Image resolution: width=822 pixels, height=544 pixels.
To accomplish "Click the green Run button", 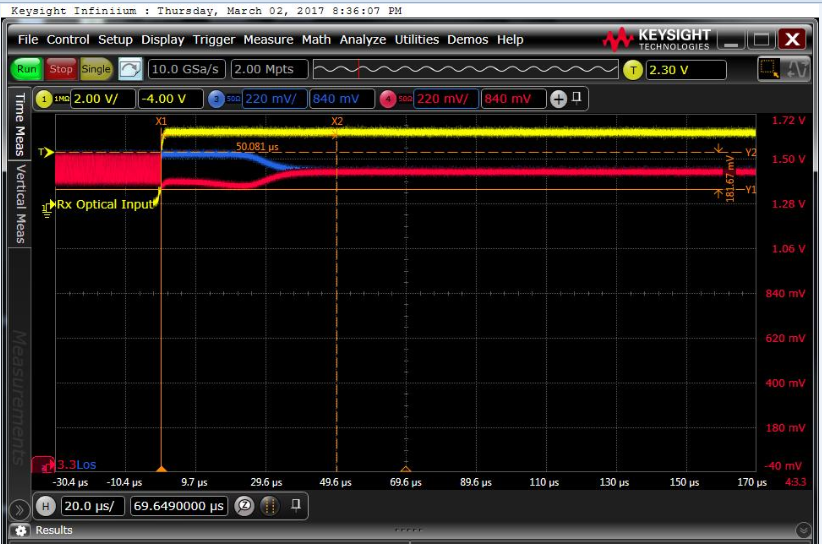I will point(27,69).
